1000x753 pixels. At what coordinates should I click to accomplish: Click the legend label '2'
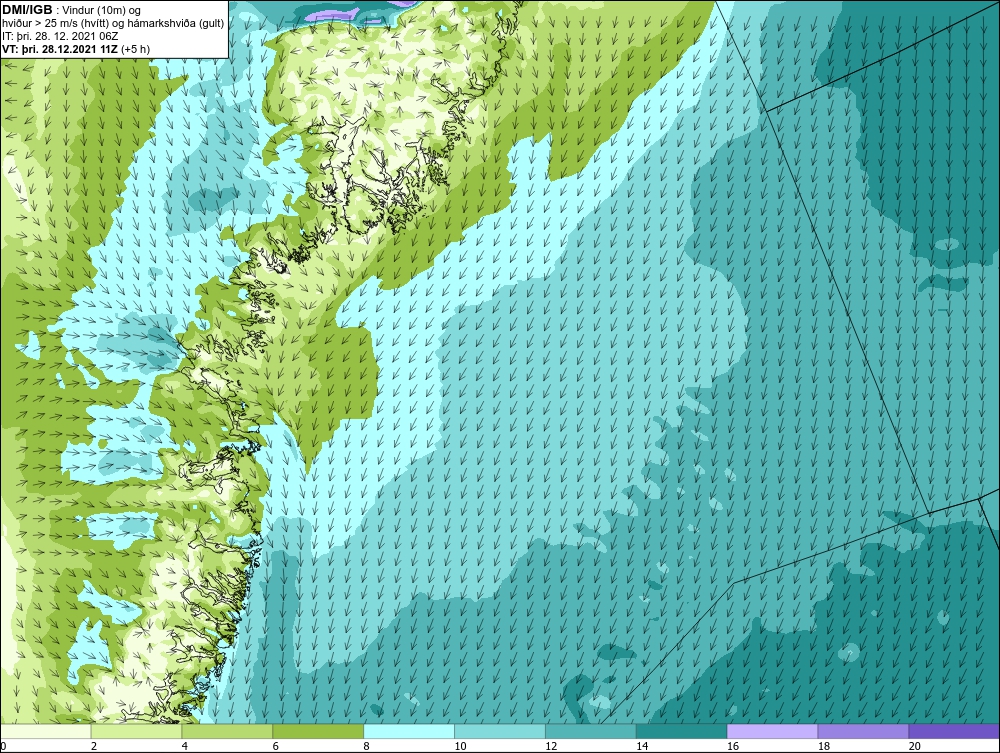pos(94,746)
